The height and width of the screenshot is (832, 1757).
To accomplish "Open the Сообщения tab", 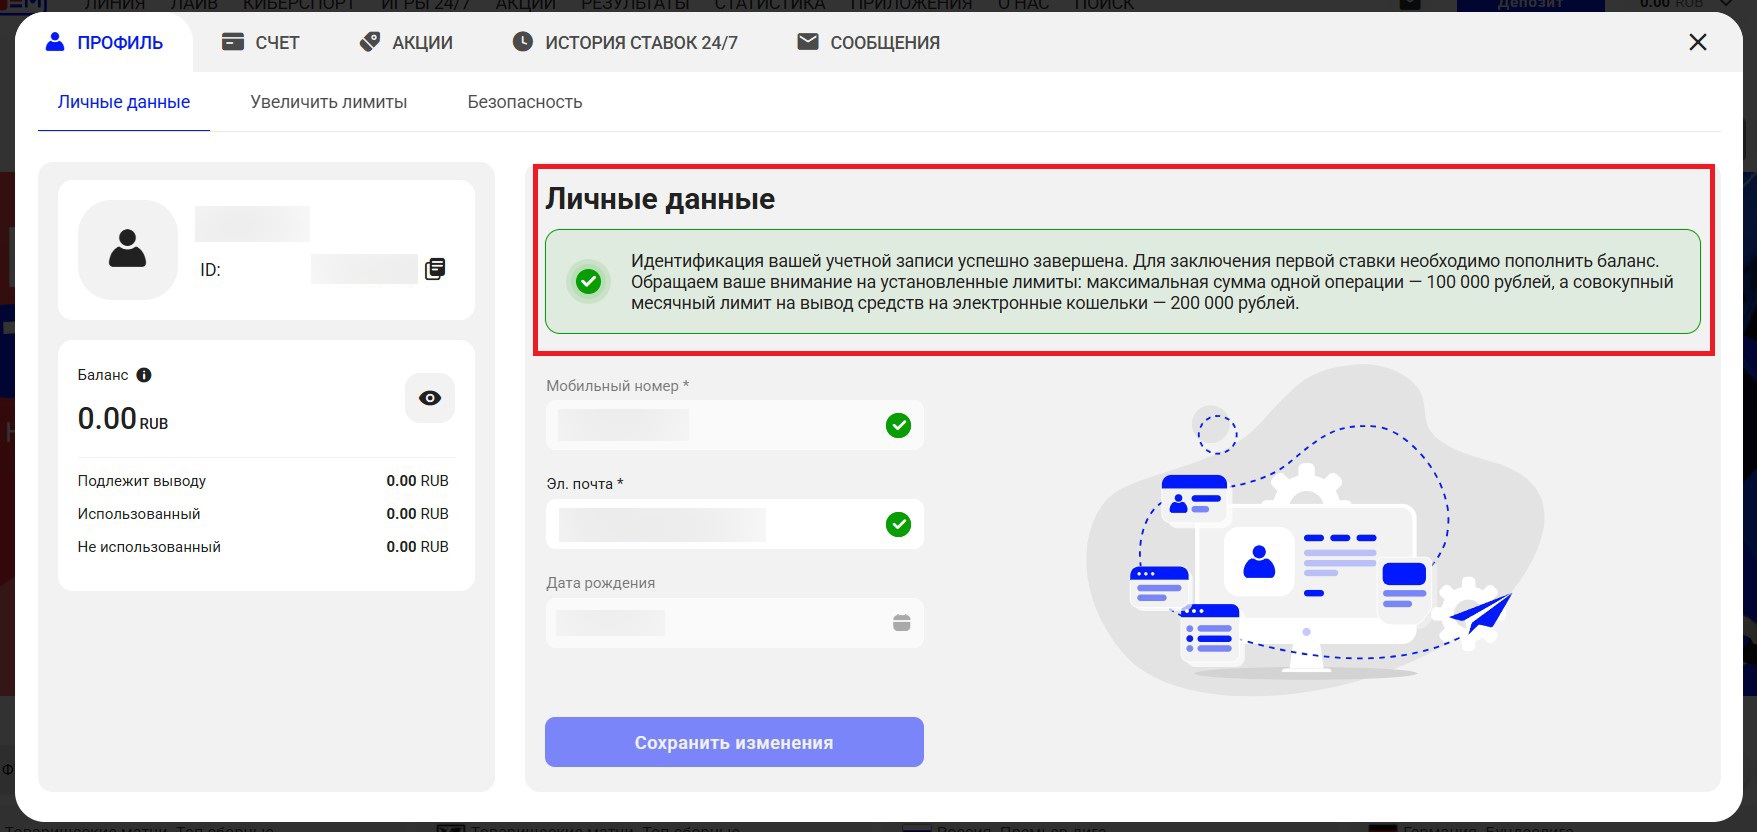I will point(868,43).
